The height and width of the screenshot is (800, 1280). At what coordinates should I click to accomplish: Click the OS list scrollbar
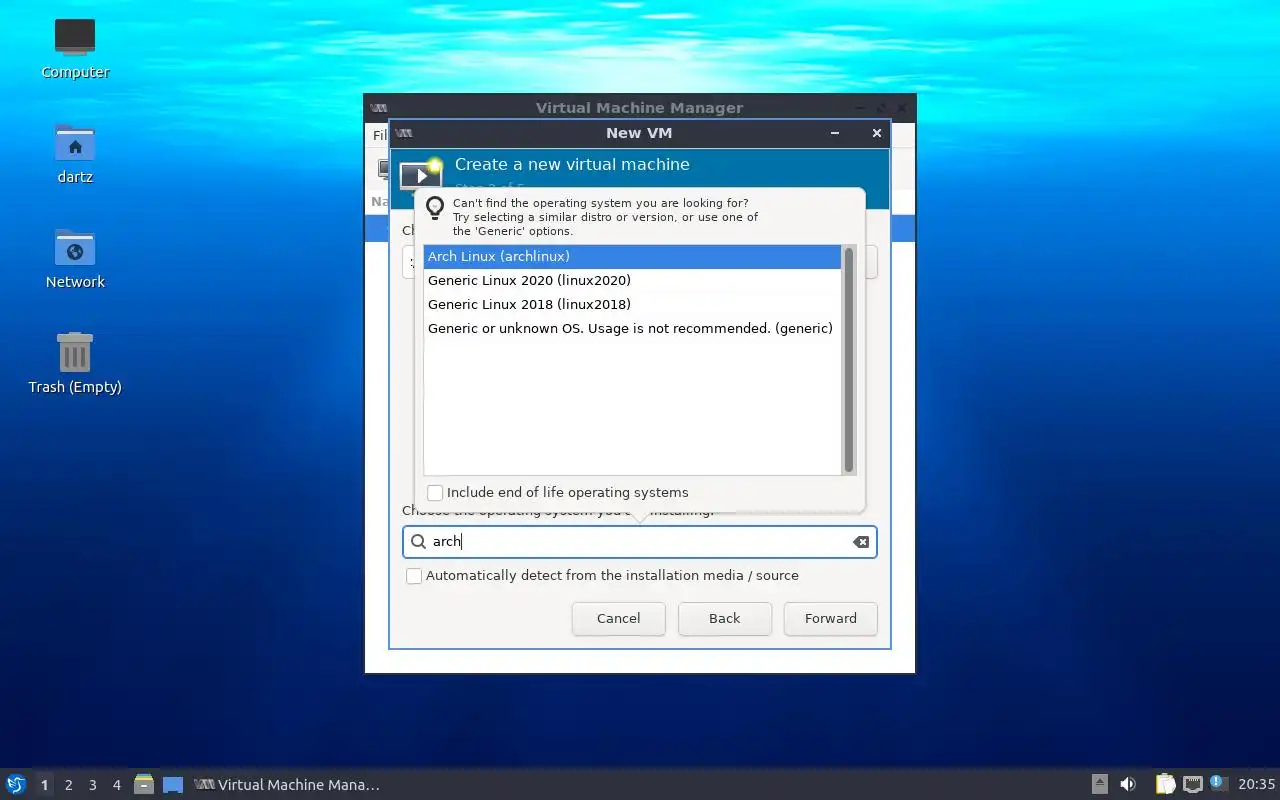click(x=849, y=360)
